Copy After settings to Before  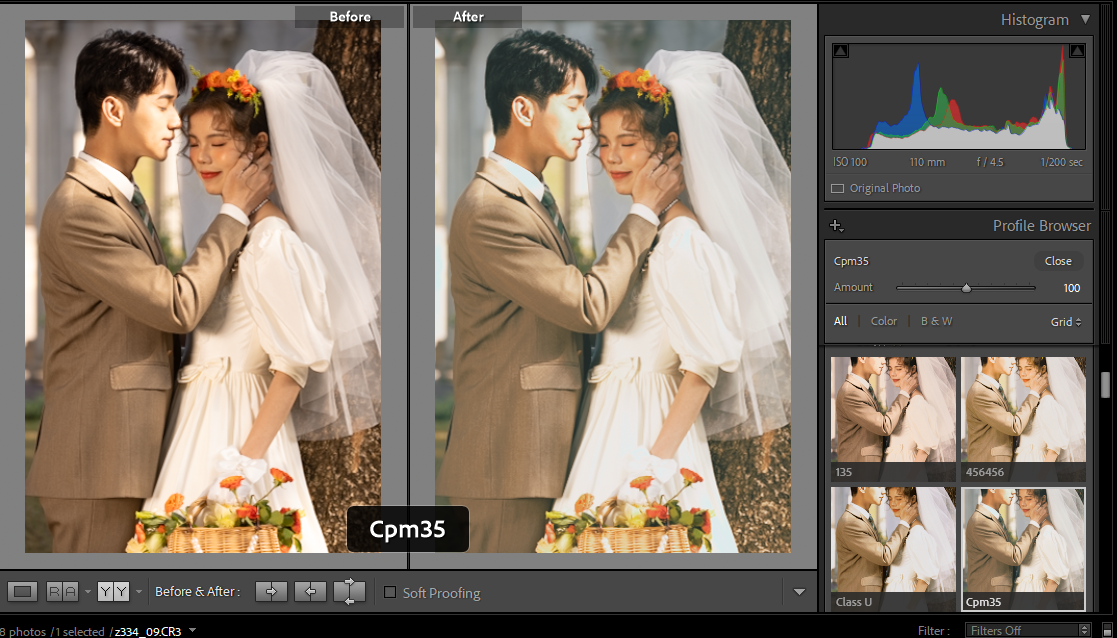tap(309, 592)
